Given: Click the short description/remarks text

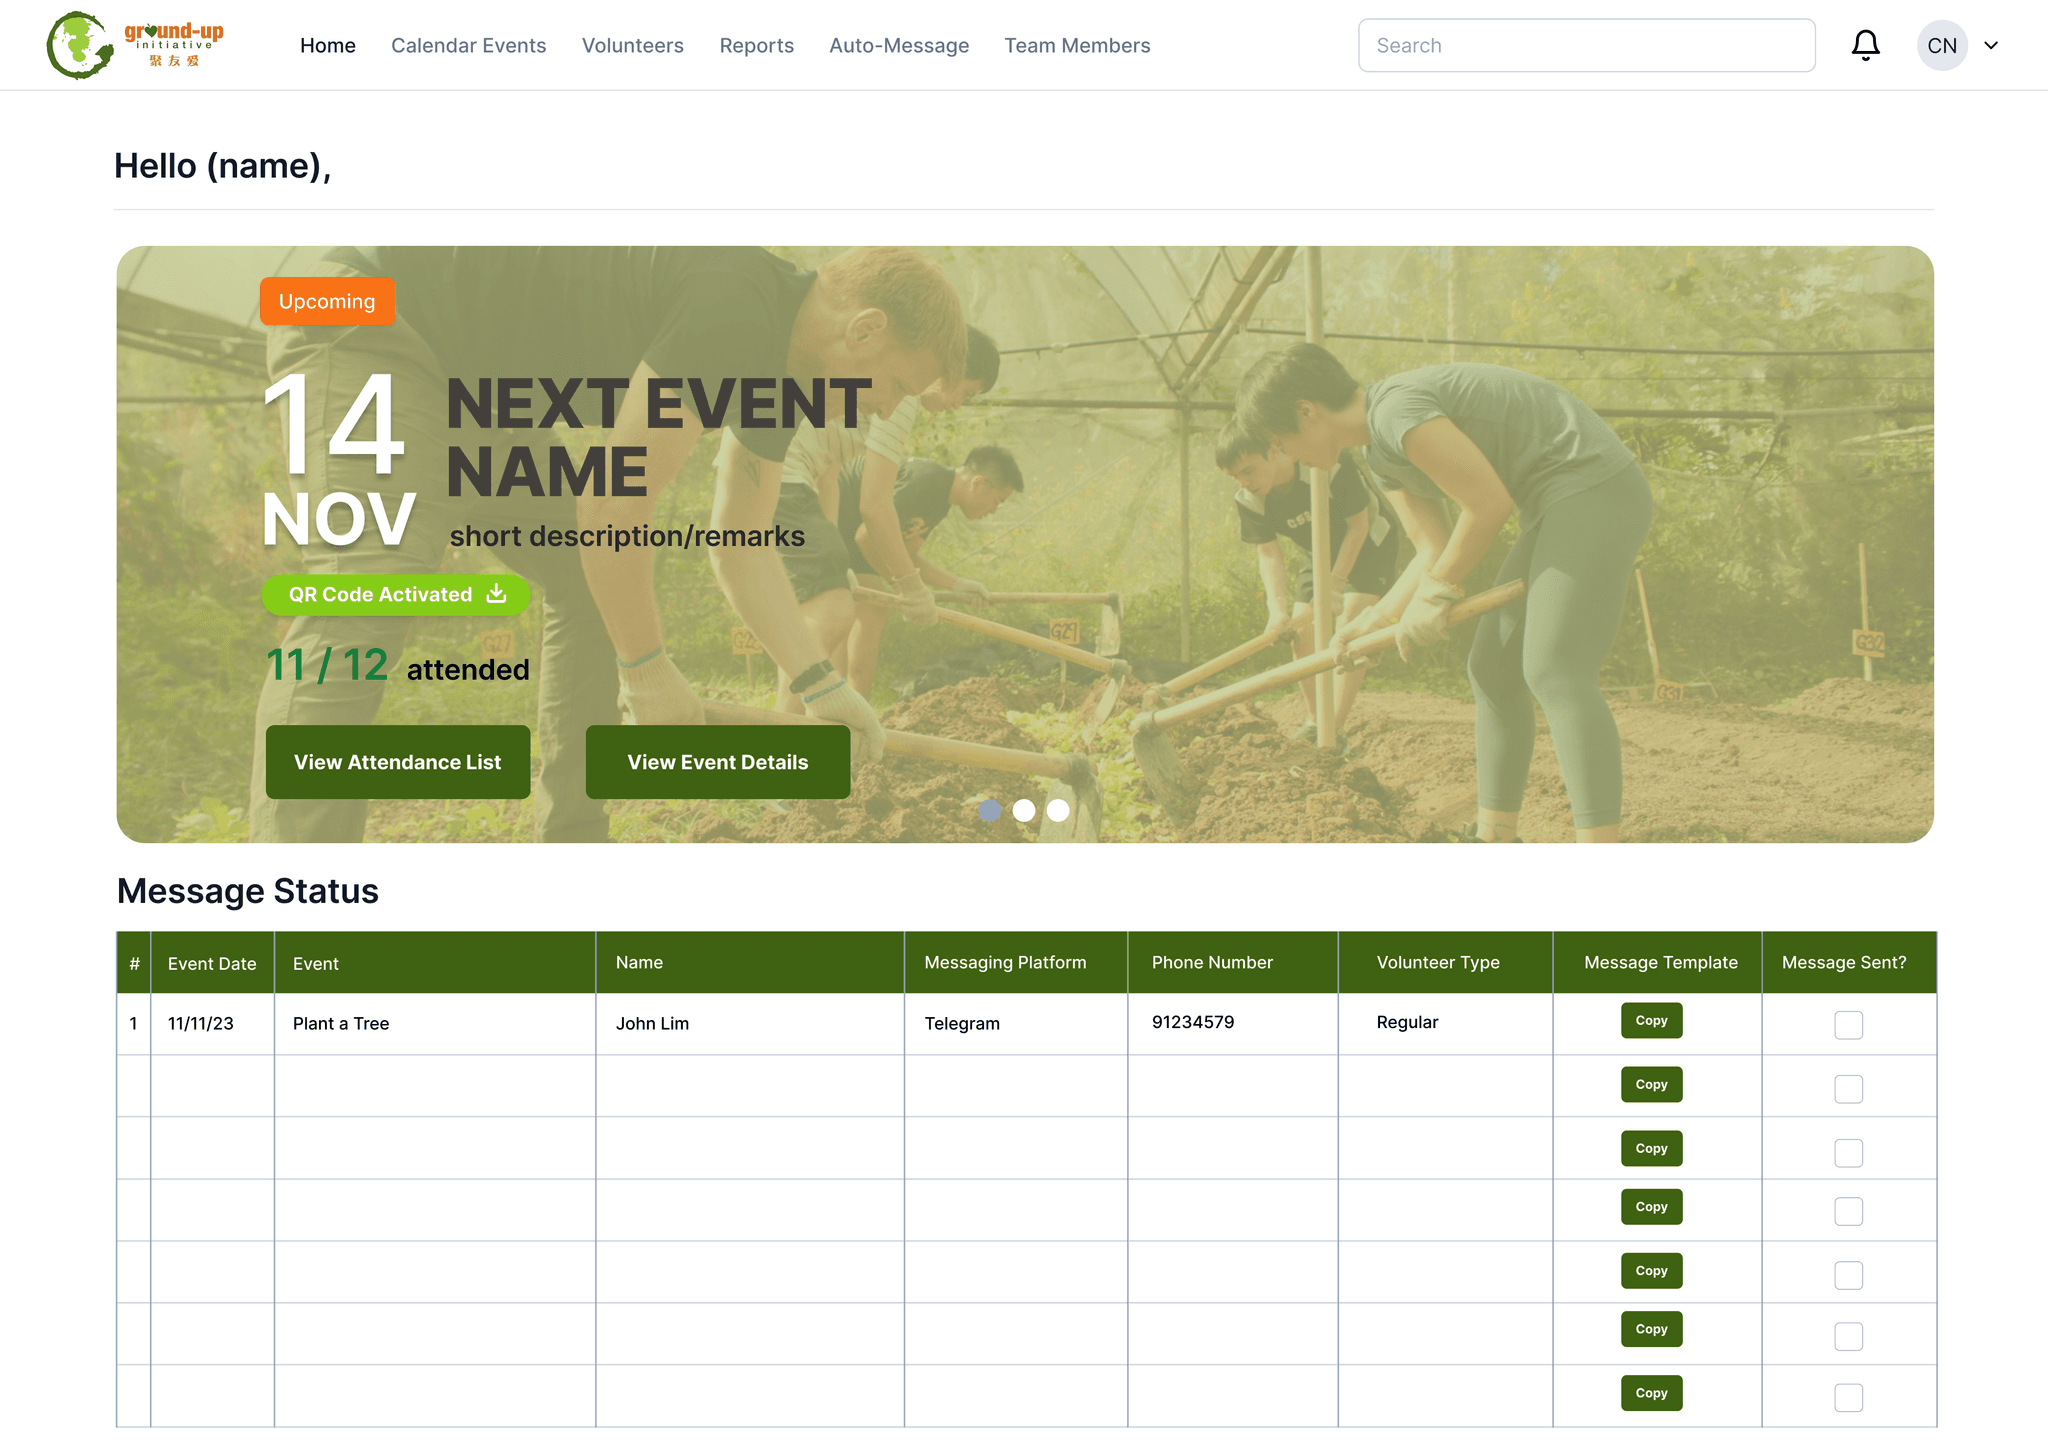Looking at the screenshot, I should point(627,536).
